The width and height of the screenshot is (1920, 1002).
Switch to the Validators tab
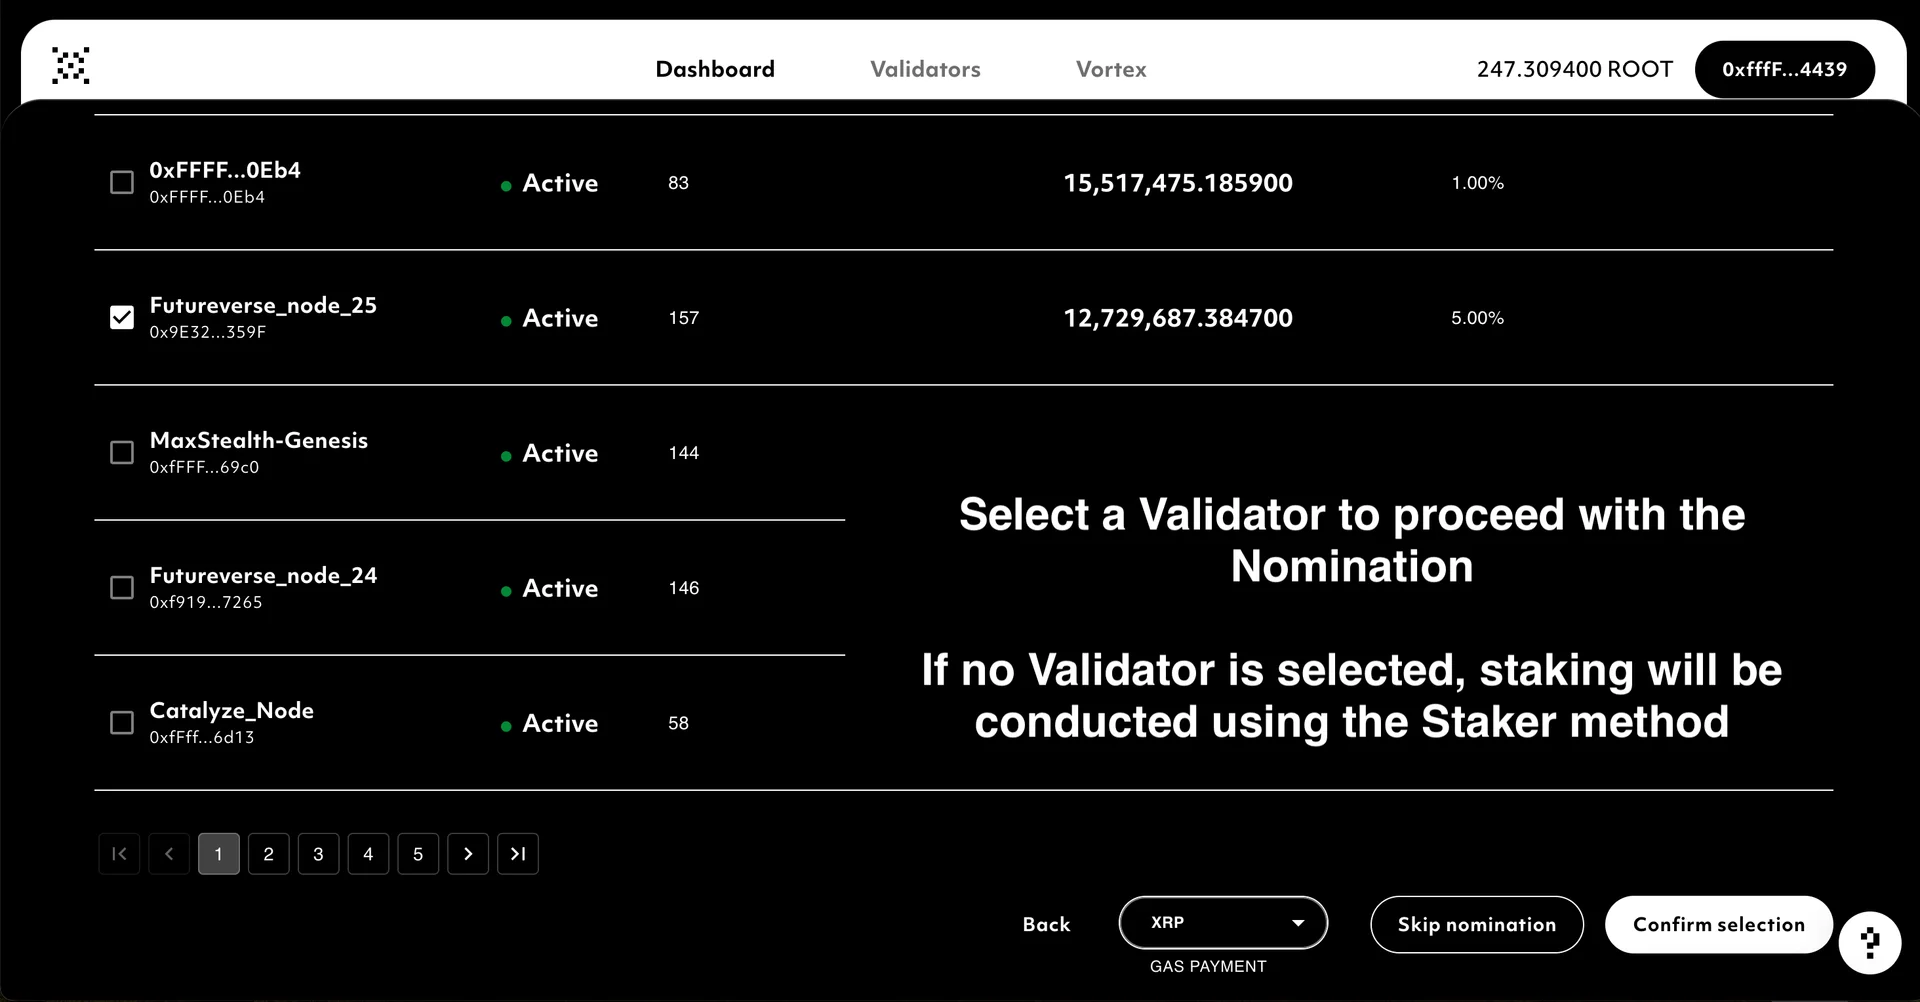click(925, 70)
